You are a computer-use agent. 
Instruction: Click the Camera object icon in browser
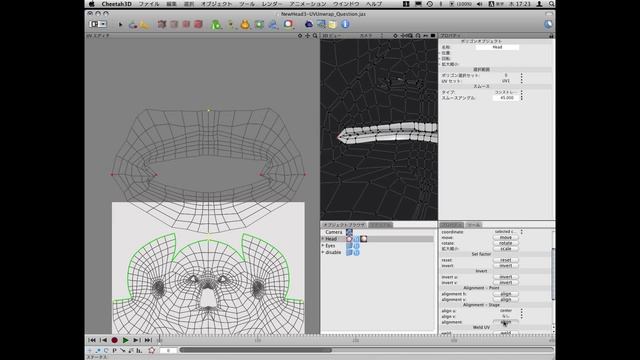[x=349, y=232]
